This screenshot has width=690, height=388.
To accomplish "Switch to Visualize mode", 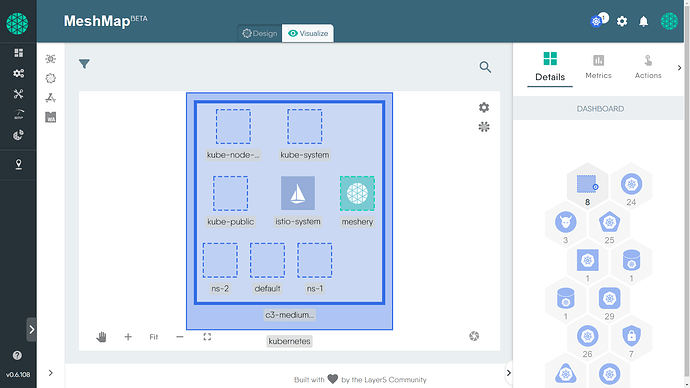I will [308, 33].
